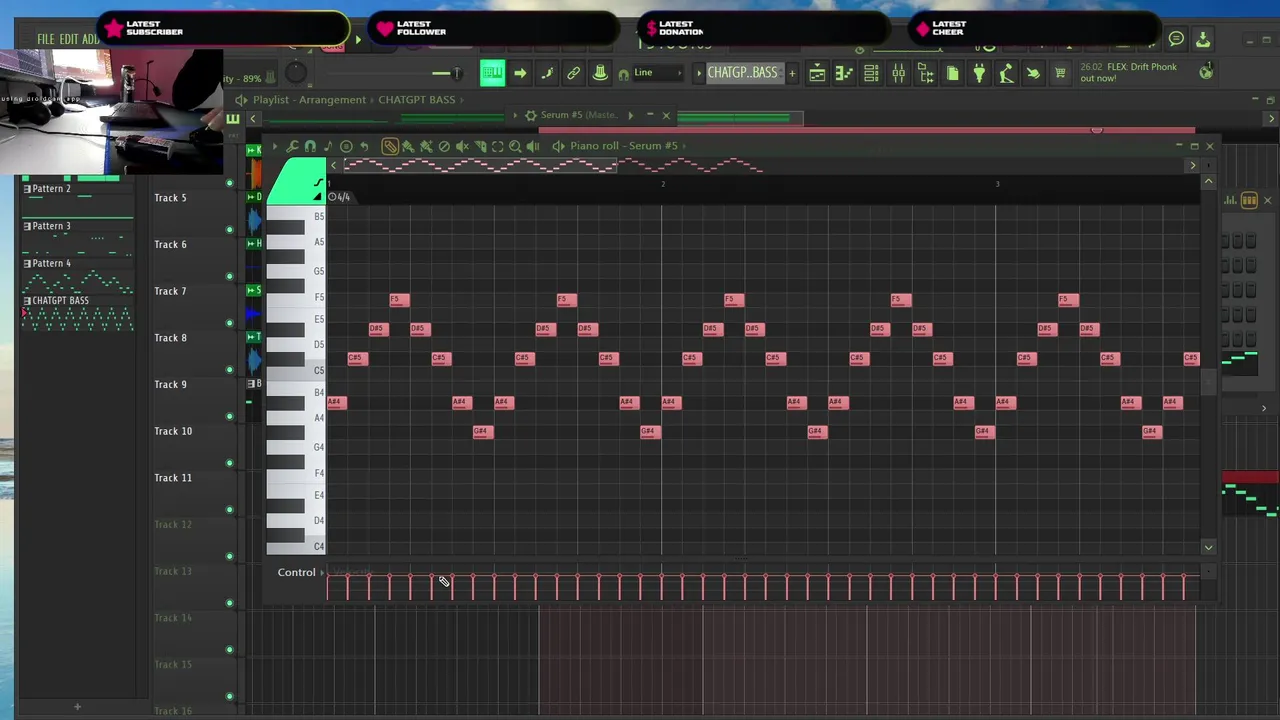
Task: Click the undo arrow in piano roll
Action: pos(364,146)
